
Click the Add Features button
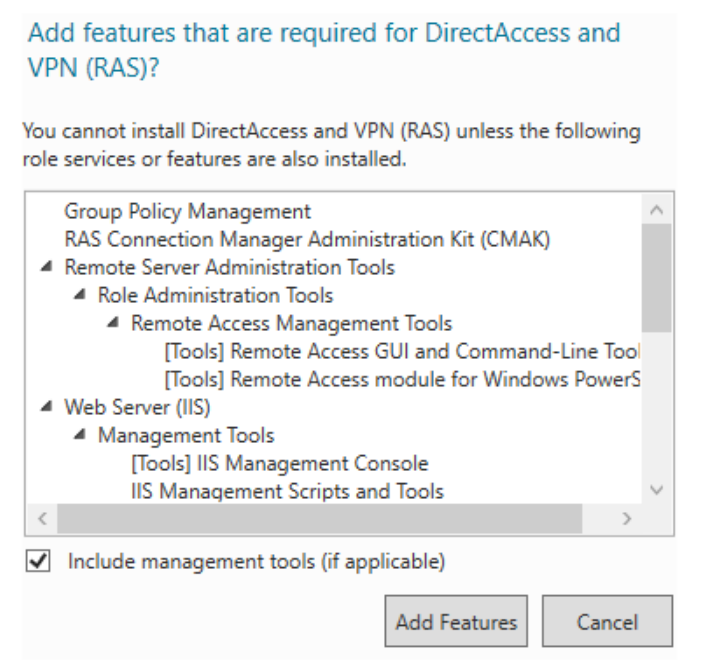point(456,622)
